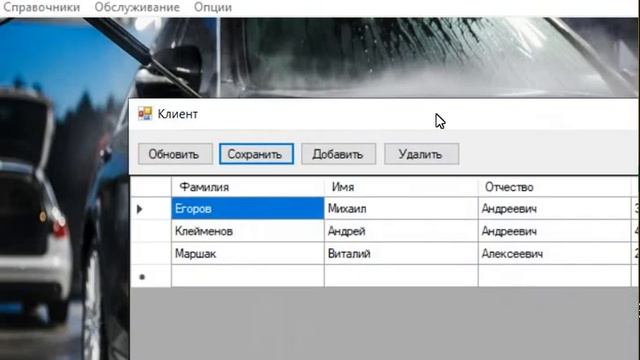Select the cell Клейменов
640x360 pixels.
248,231
